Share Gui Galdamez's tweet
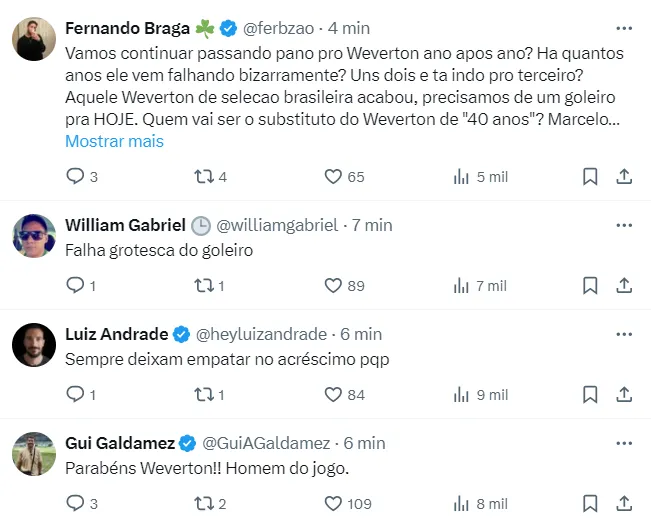 pyautogui.click(x=623, y=504)
